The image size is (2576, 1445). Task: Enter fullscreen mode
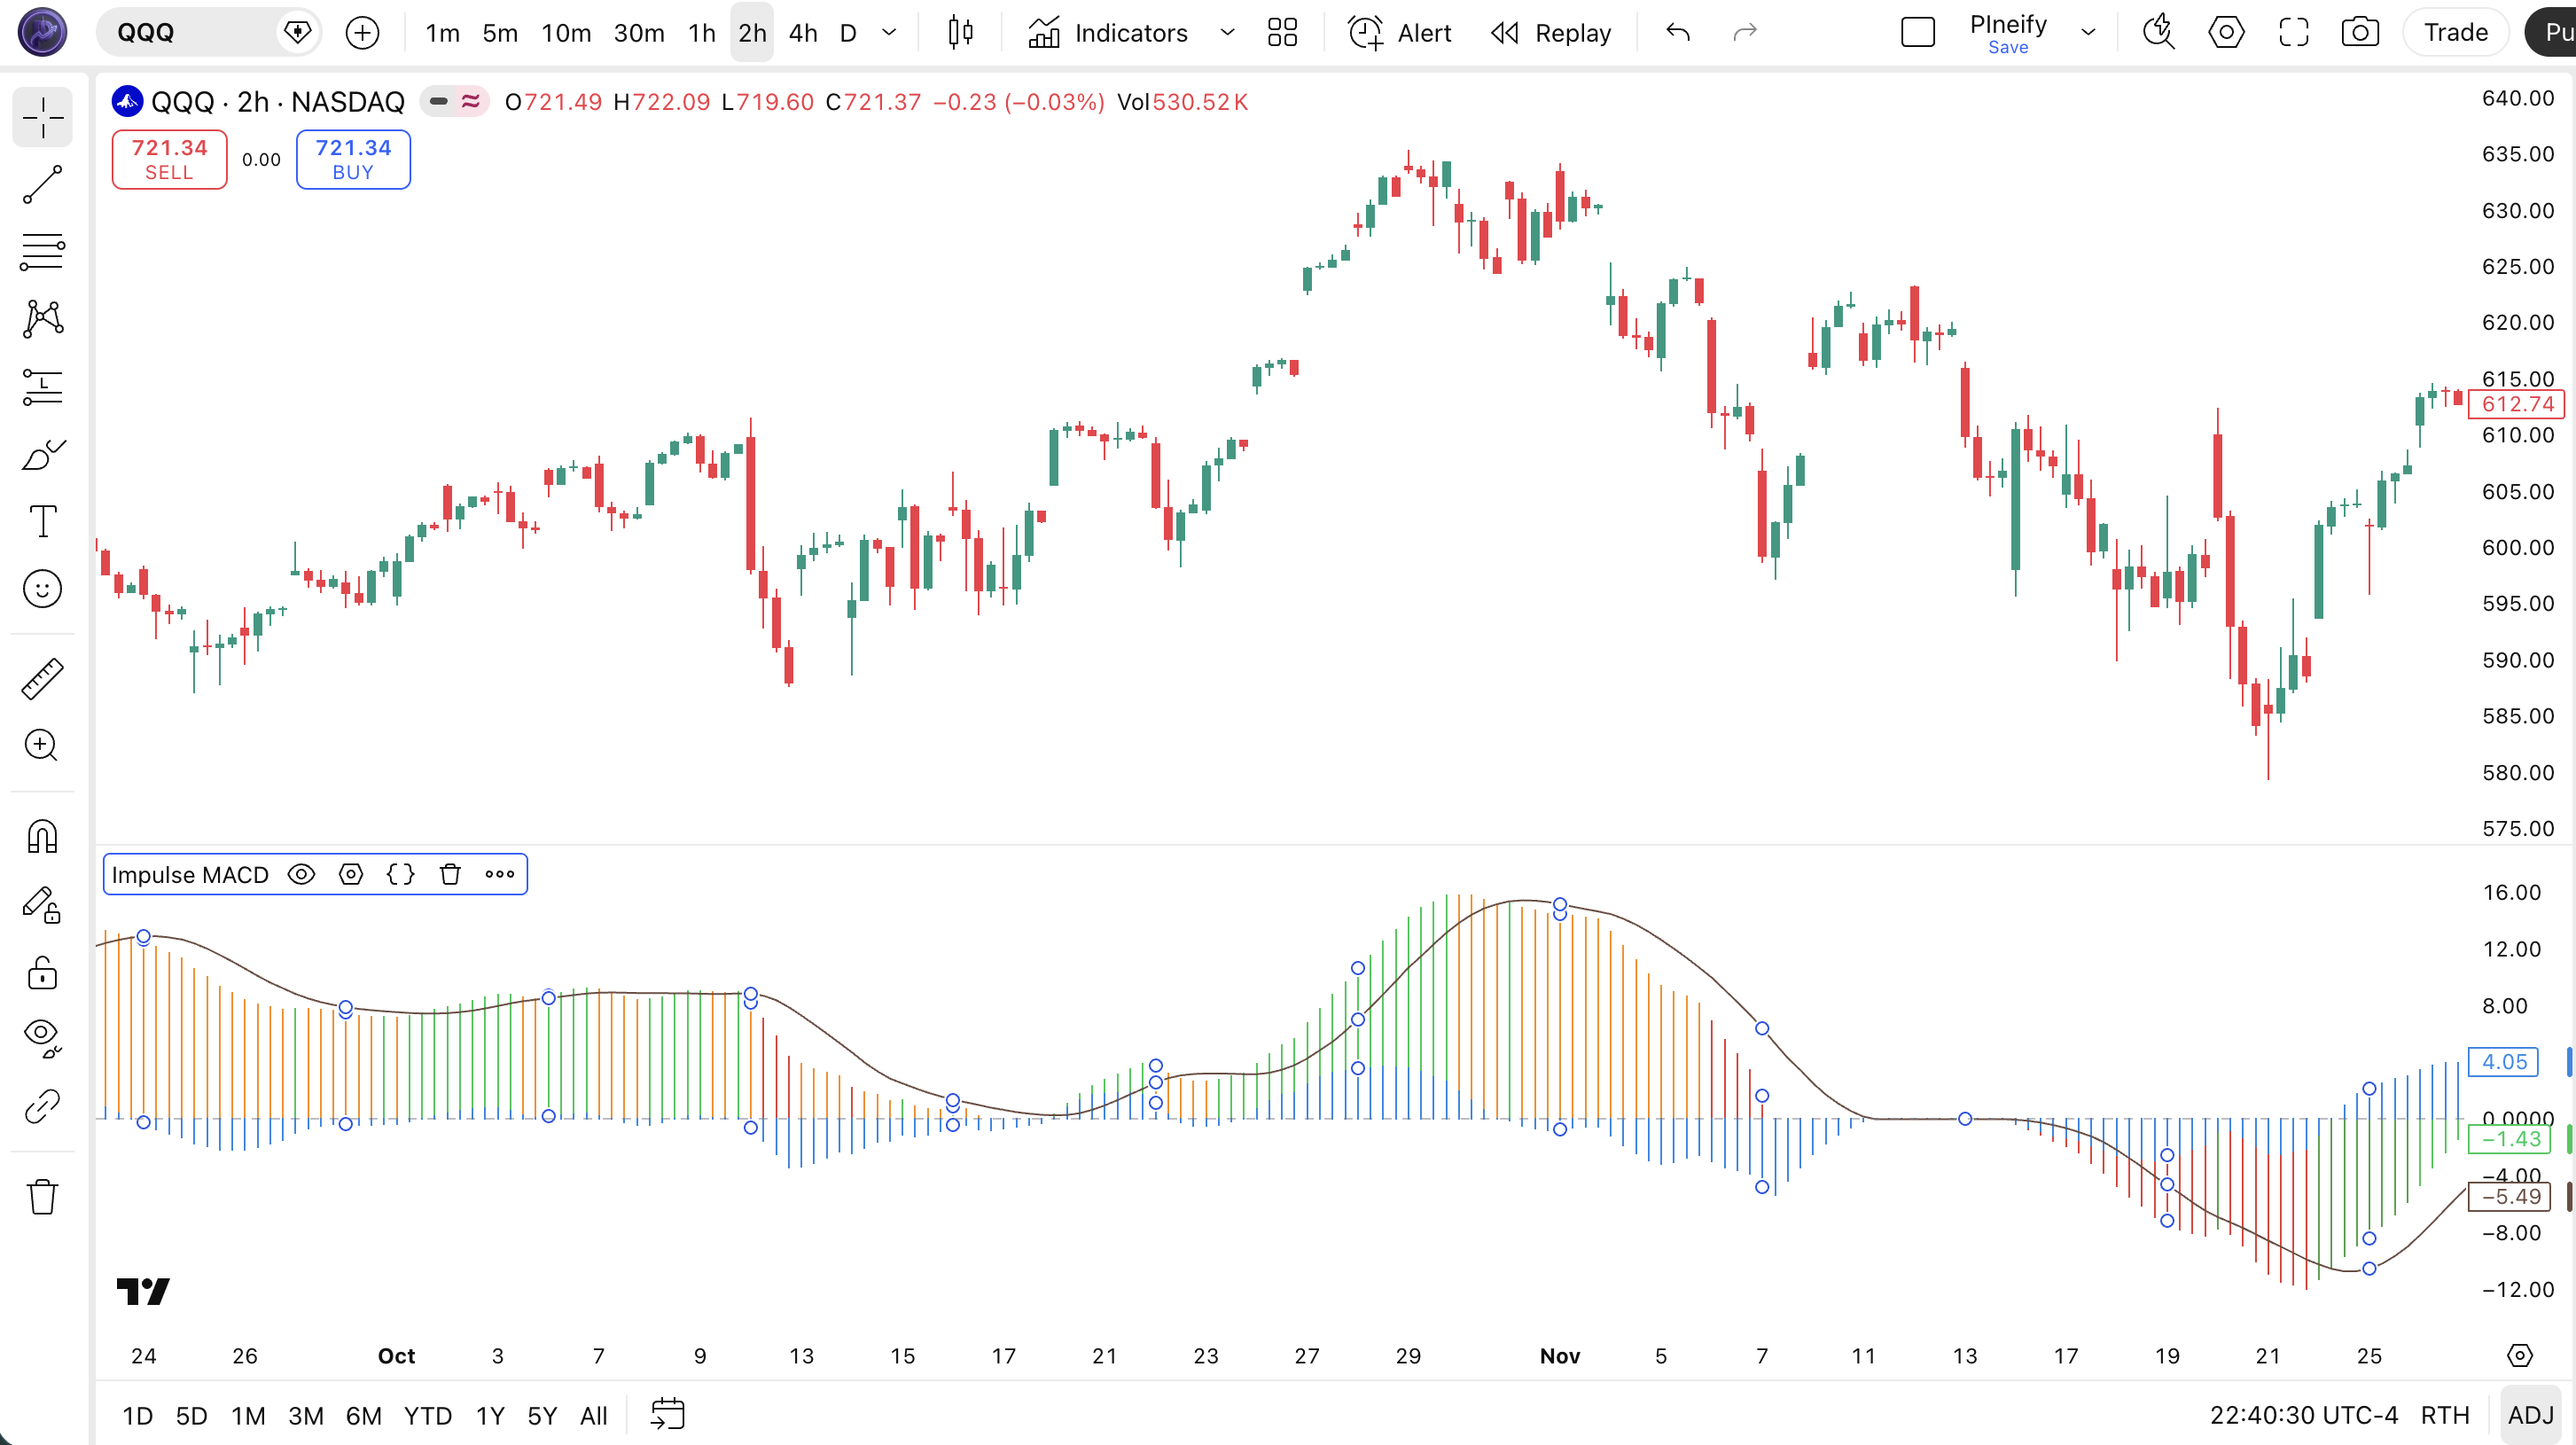(2294, 33)
